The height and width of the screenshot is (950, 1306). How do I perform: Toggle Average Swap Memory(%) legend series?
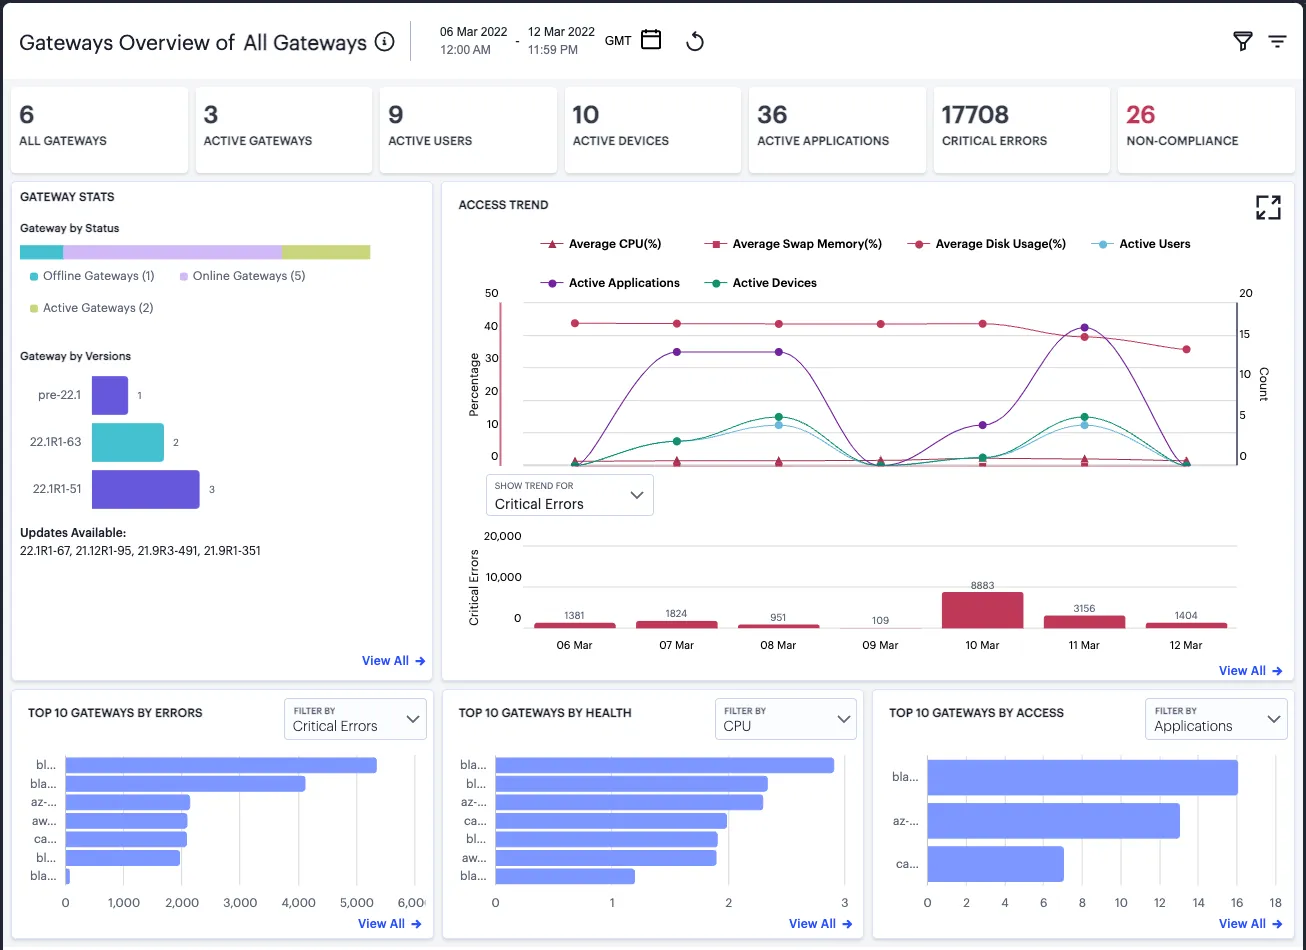click(793, 244)
